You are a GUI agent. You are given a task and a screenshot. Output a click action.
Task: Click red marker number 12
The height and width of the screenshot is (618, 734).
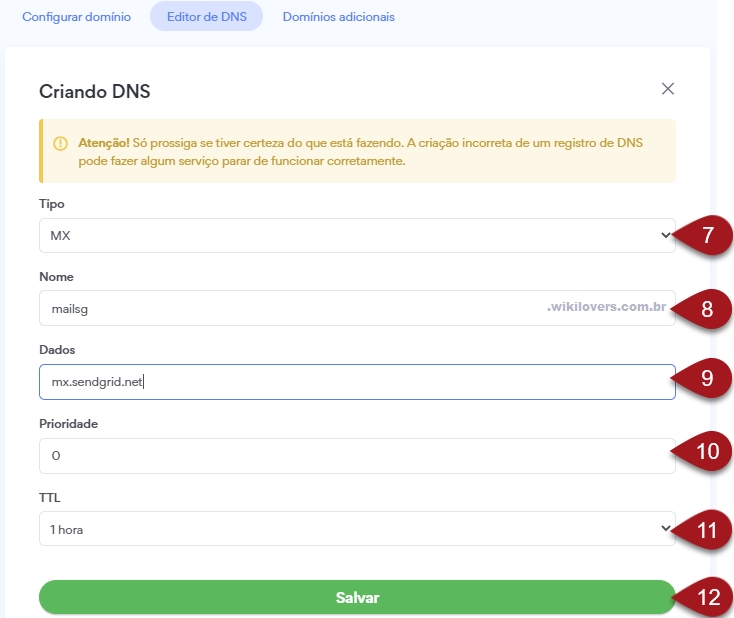point(703,597)
